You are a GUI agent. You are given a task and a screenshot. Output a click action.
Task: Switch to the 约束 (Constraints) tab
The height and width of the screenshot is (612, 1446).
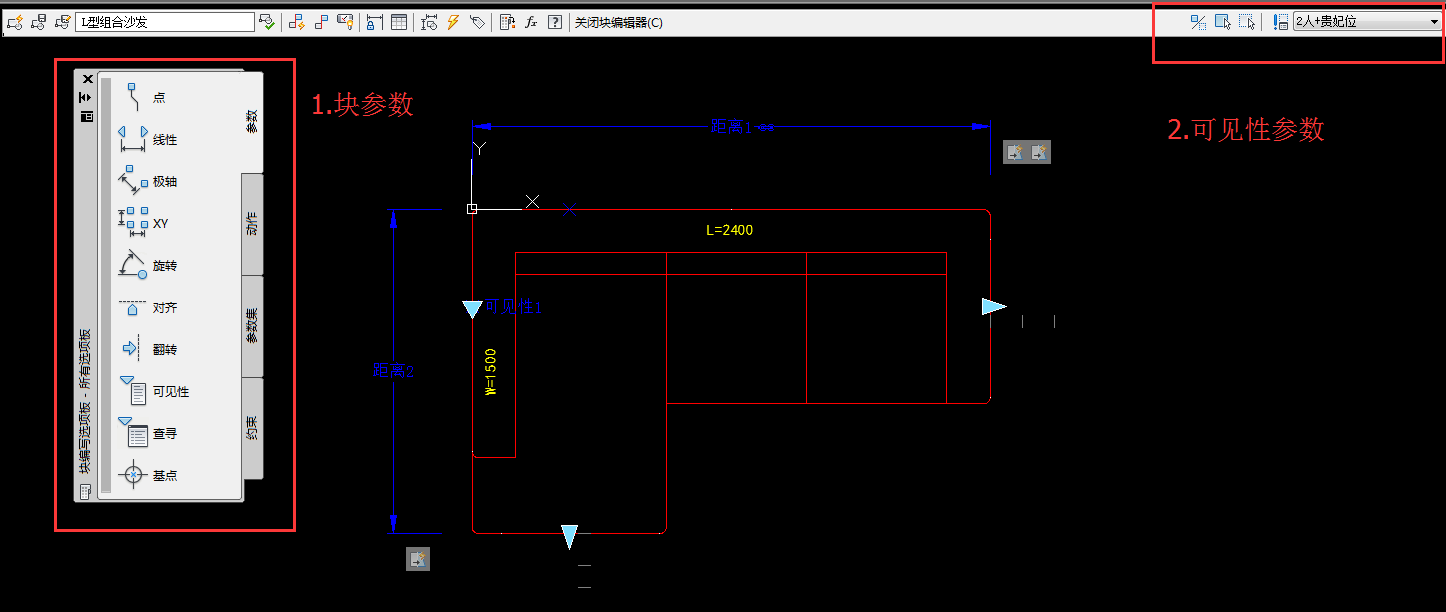tap(252, 428)
